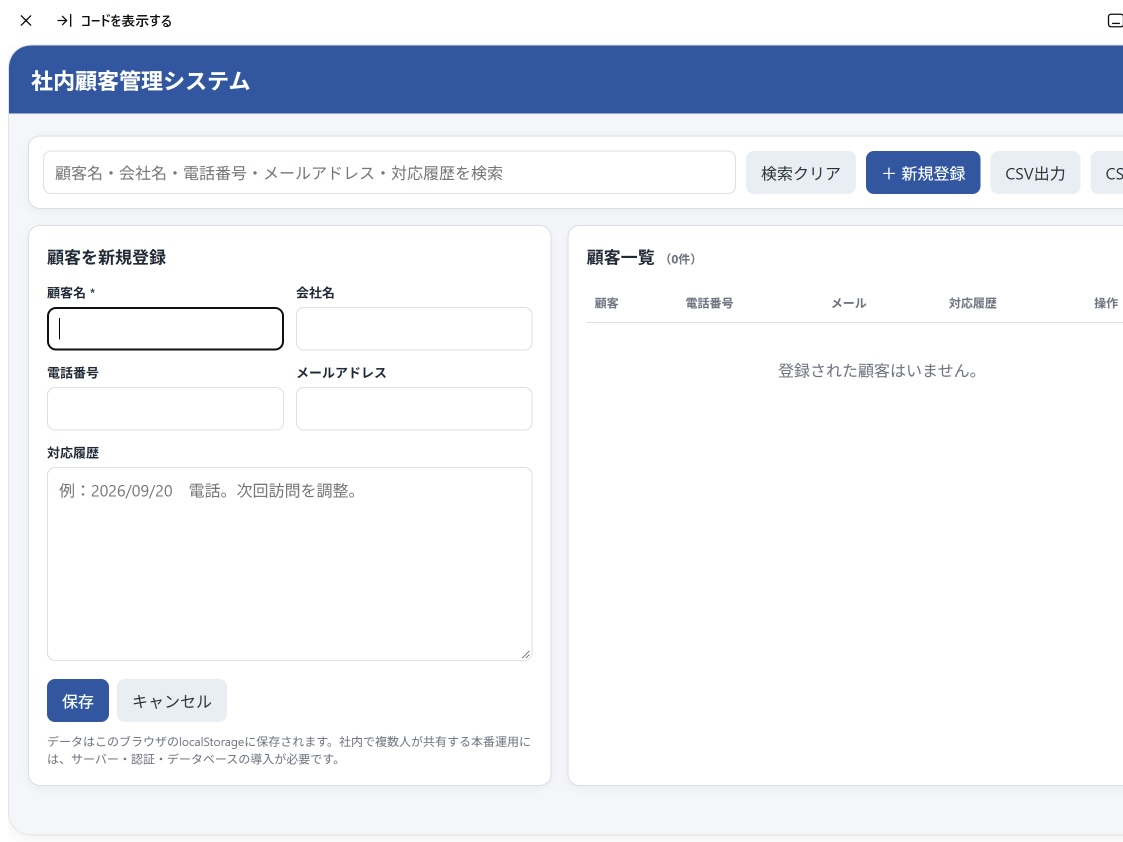Click the icon at top-right corner
Screen dimensions: 1123x842
tap(1115, 21)
